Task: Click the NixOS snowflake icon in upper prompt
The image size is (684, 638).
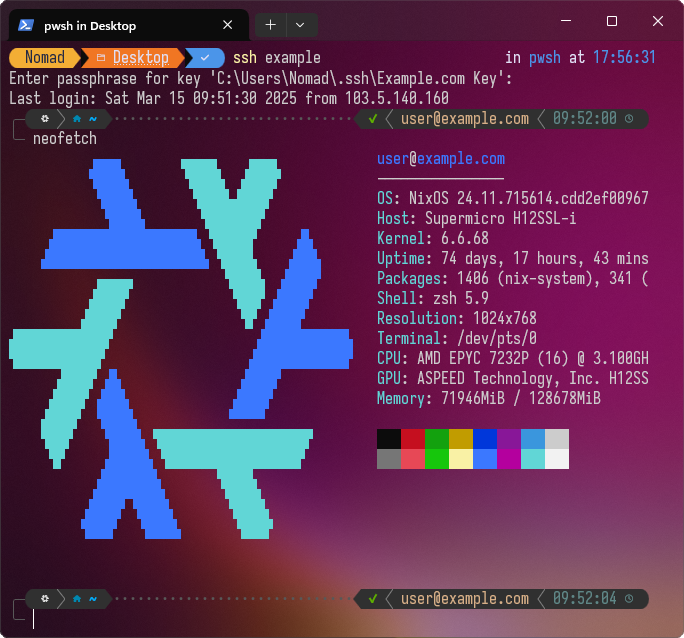Action: coord(45,119)
